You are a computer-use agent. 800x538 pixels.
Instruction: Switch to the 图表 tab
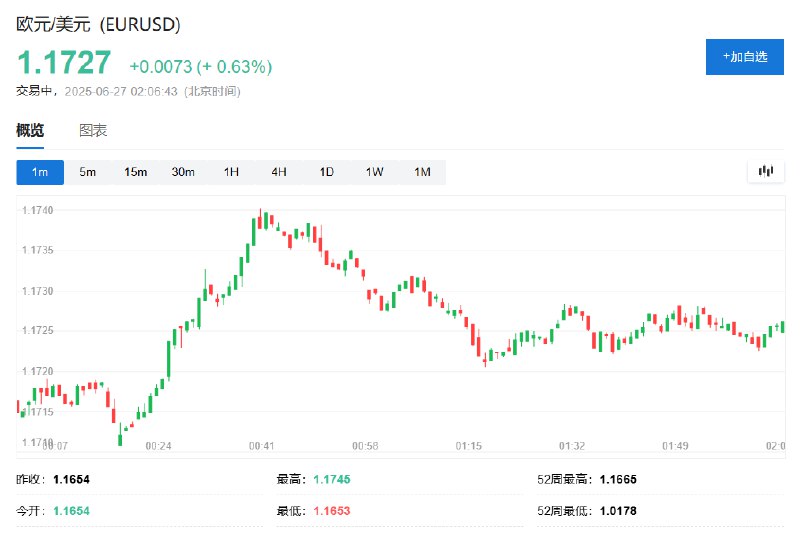pyautogui.click(x=93, y=131)
